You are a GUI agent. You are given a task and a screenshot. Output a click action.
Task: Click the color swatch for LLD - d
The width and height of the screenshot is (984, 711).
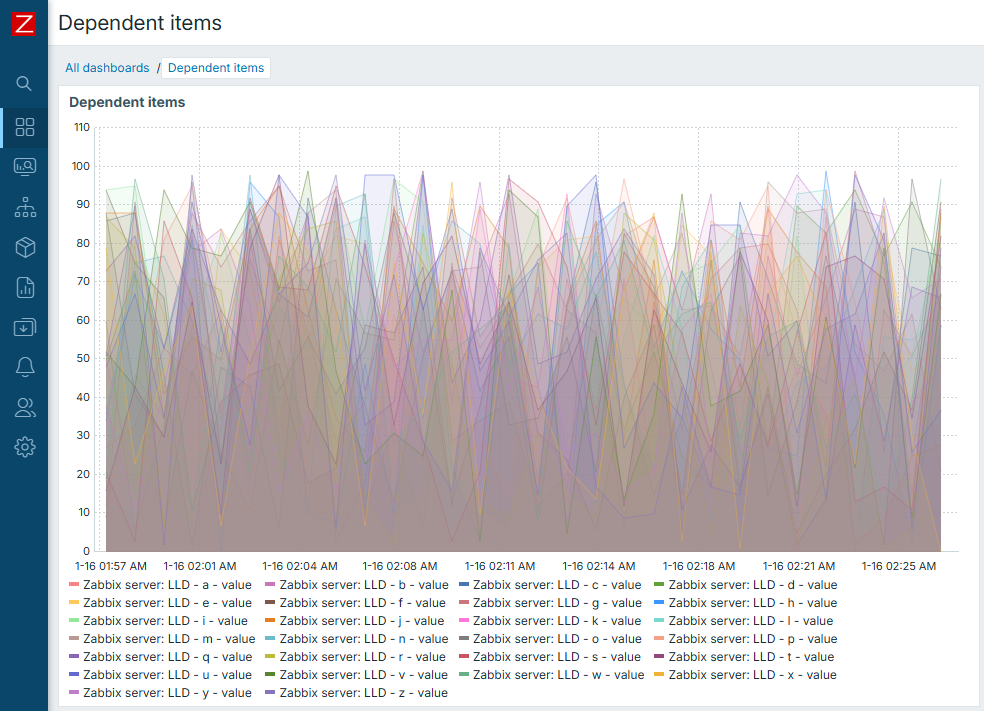(x=659, y=585)
